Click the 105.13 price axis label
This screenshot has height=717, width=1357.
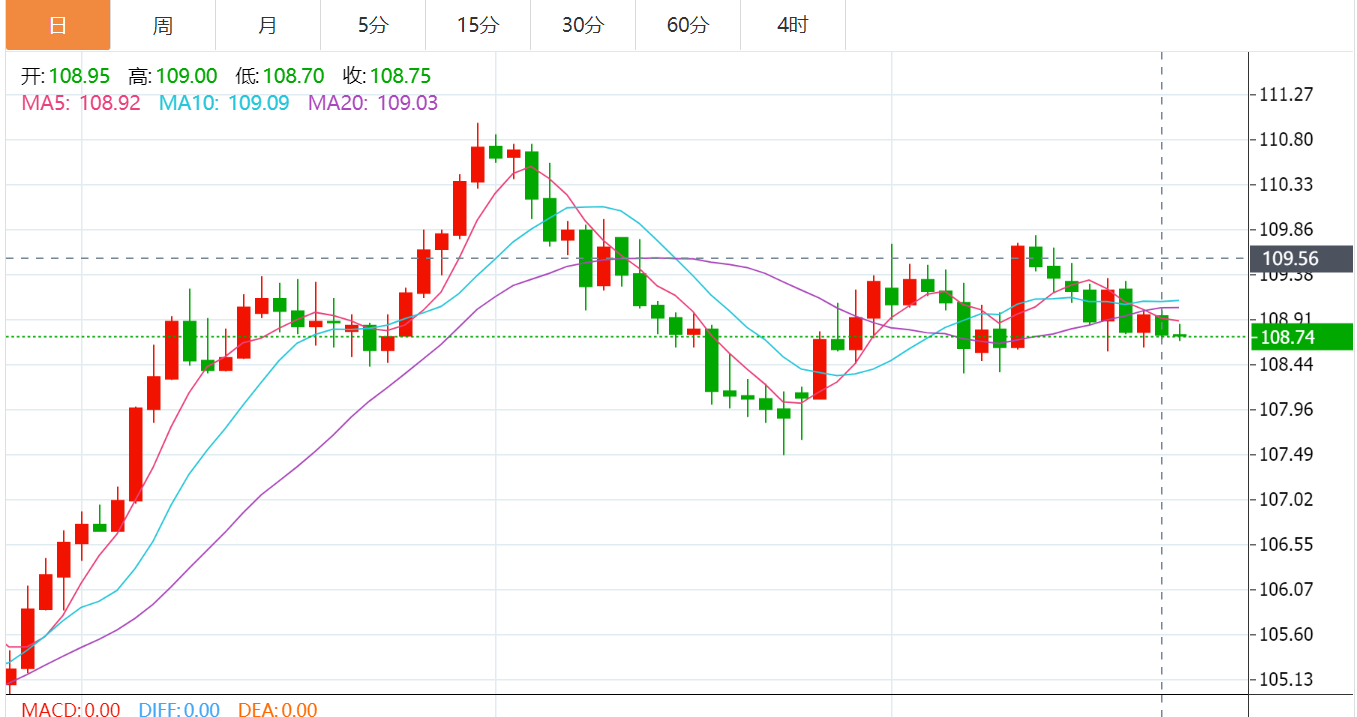click(1286, 680)
